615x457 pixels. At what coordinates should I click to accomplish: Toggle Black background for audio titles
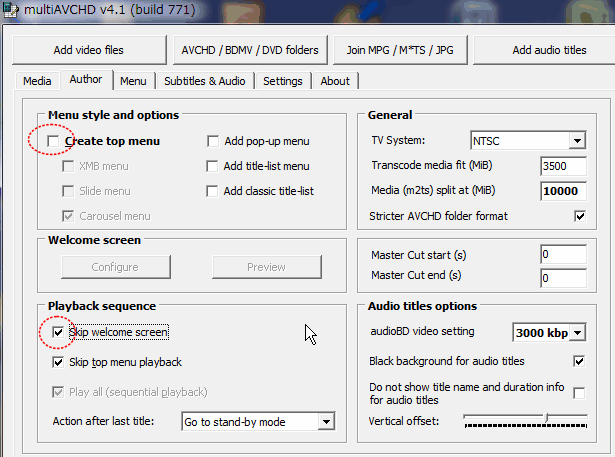click(x=579, y=360)
